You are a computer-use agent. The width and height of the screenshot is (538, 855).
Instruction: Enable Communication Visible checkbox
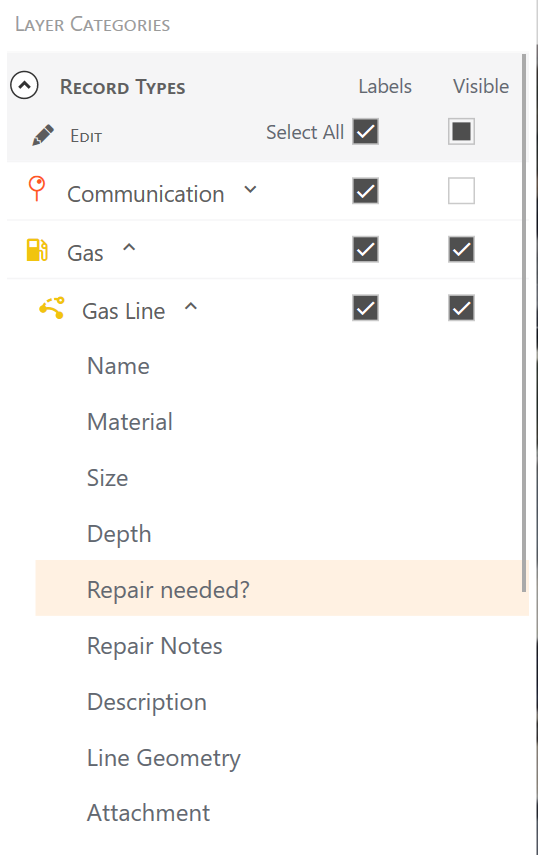click(x=461, y=191)
